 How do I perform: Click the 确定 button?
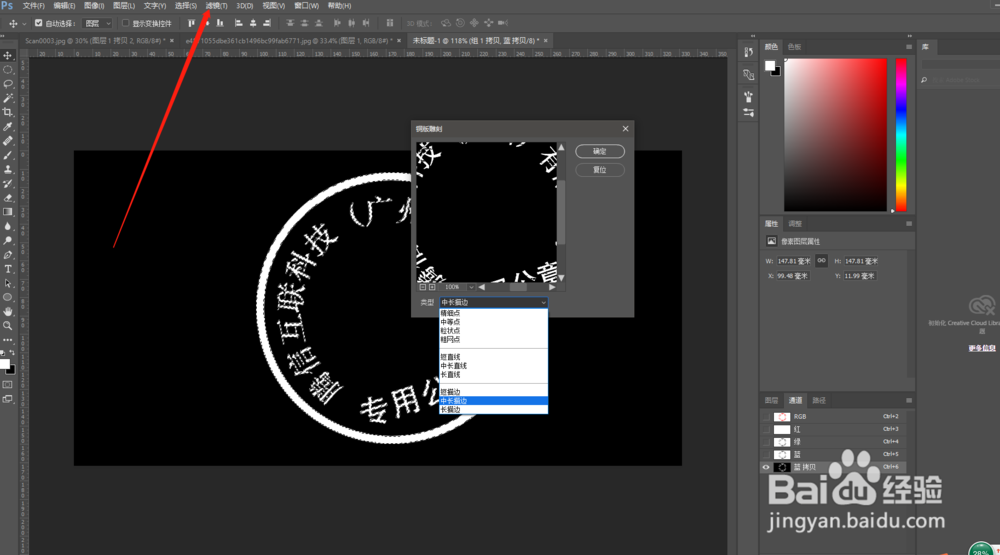[599, 151]
